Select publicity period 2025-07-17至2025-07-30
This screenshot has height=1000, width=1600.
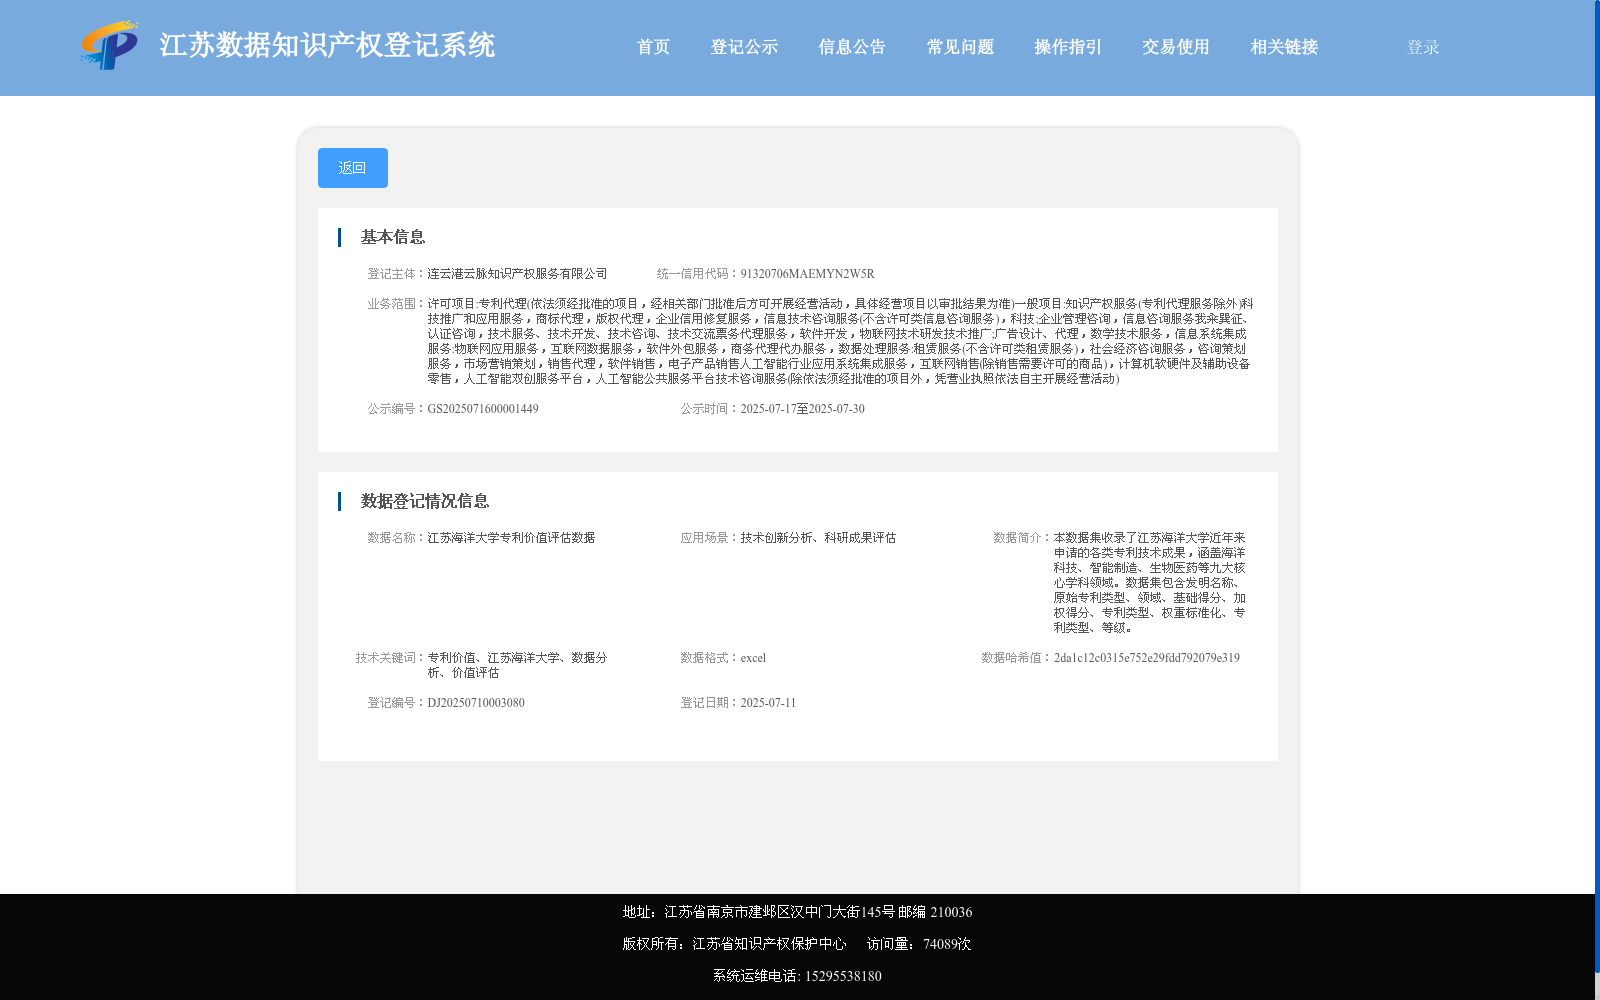[802, 409]
